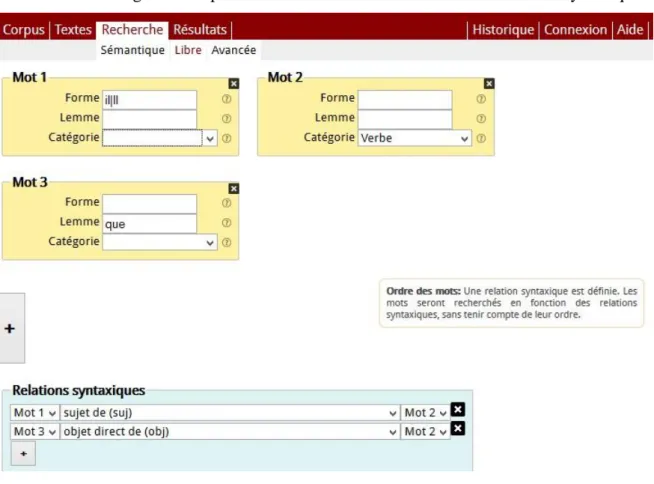Screen dimensions: 654x484
Task: Open help icon for Mot 2 Forme
Action: click(481, 99)
